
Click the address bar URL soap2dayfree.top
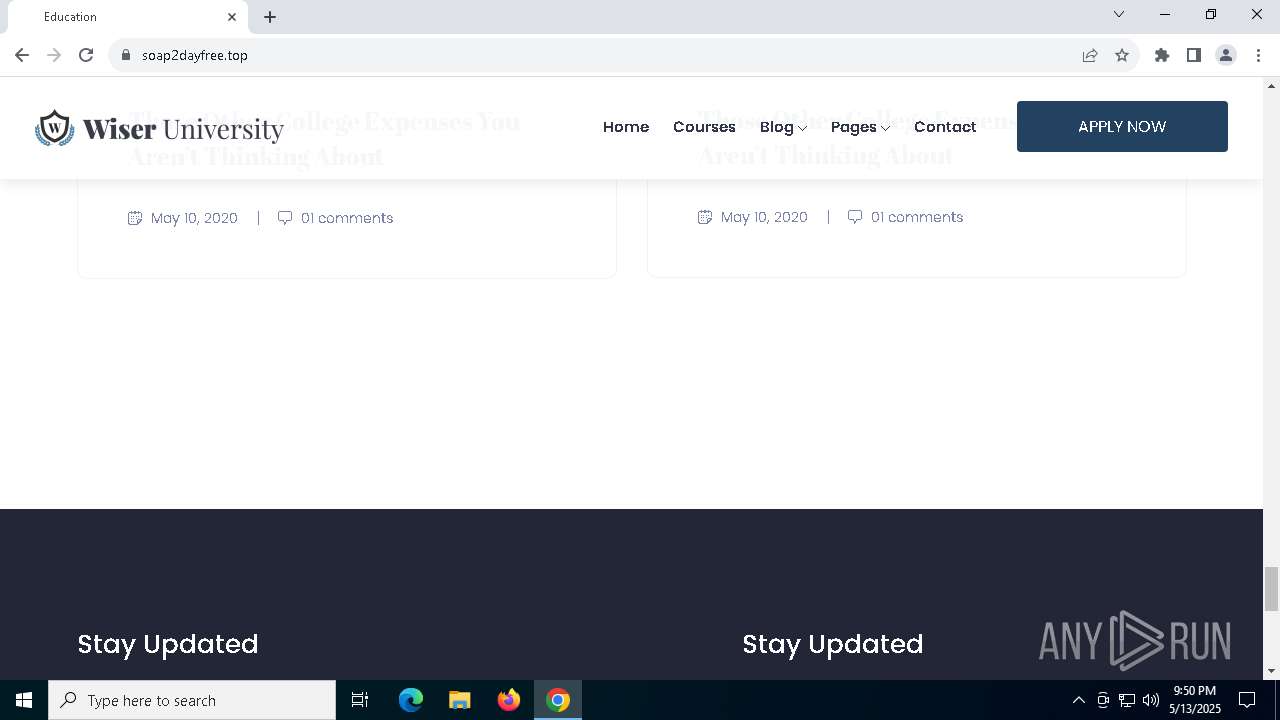(195, 55)
